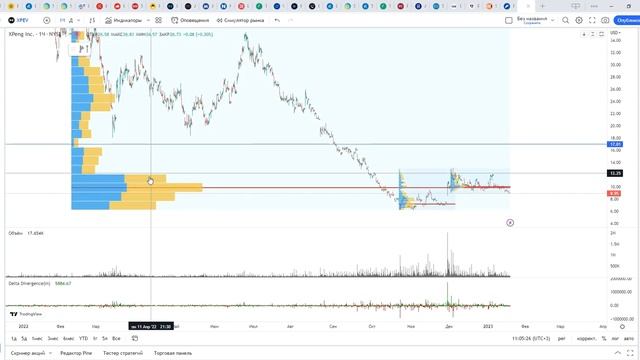
Task: Select the blue 17.01 price label
Action: [x=615, y=144]
